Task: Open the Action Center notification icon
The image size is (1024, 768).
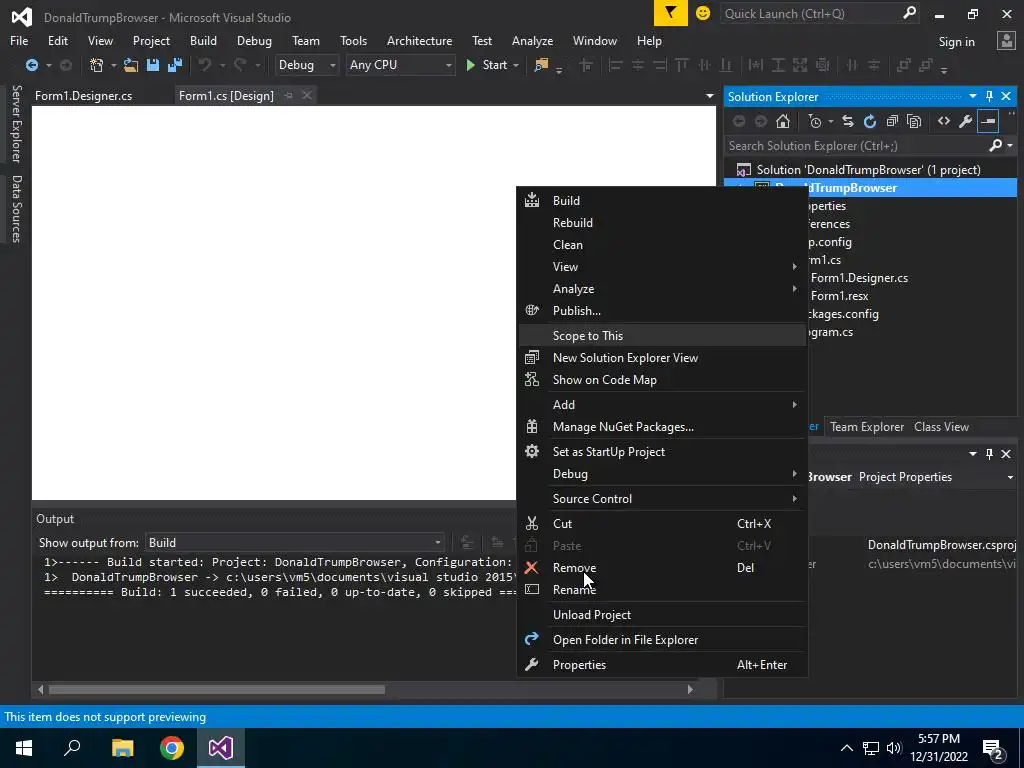Action: (x=993, y=748)
